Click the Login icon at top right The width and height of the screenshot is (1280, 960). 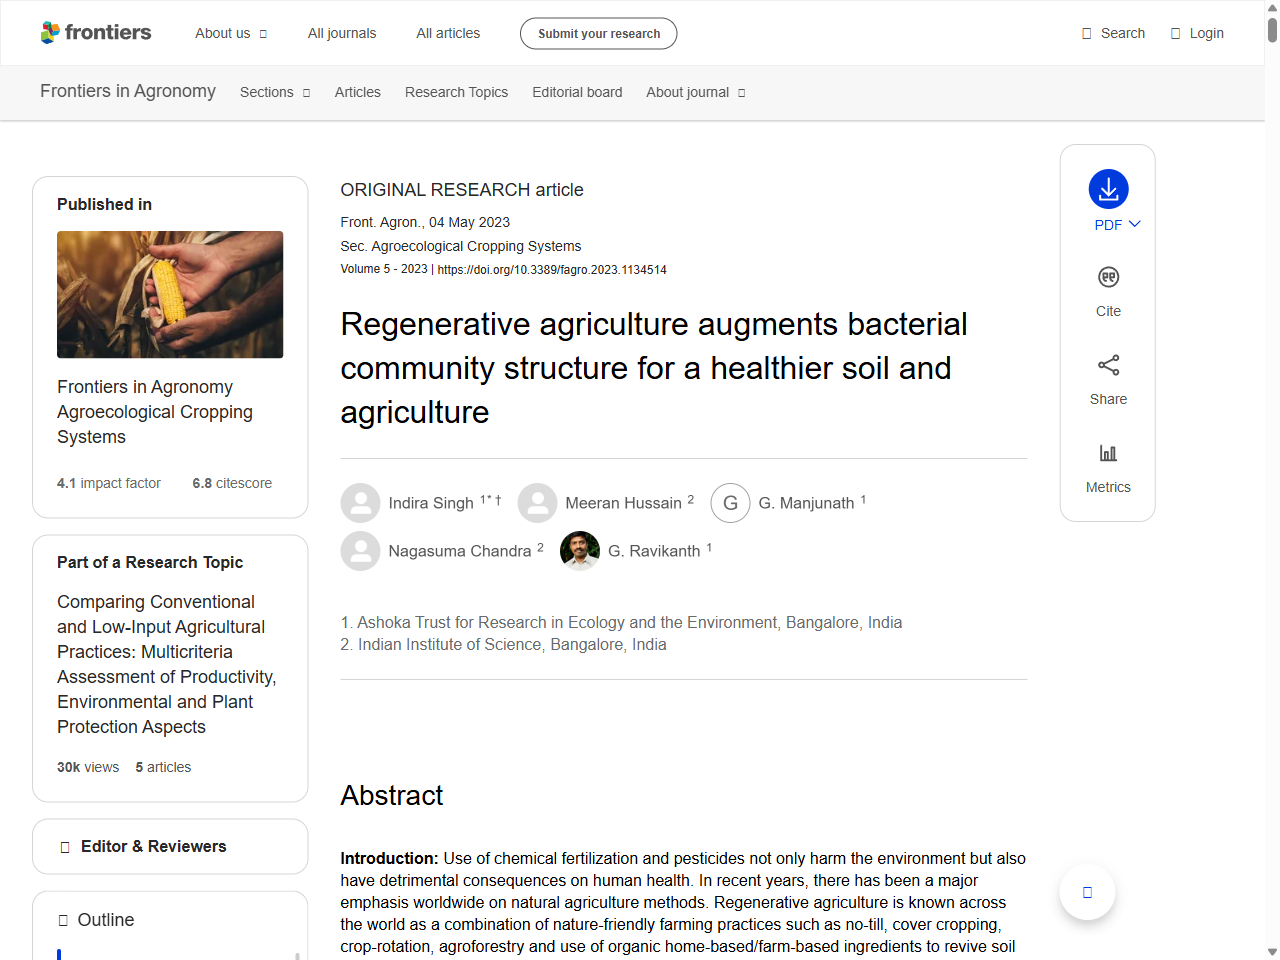1197,33
